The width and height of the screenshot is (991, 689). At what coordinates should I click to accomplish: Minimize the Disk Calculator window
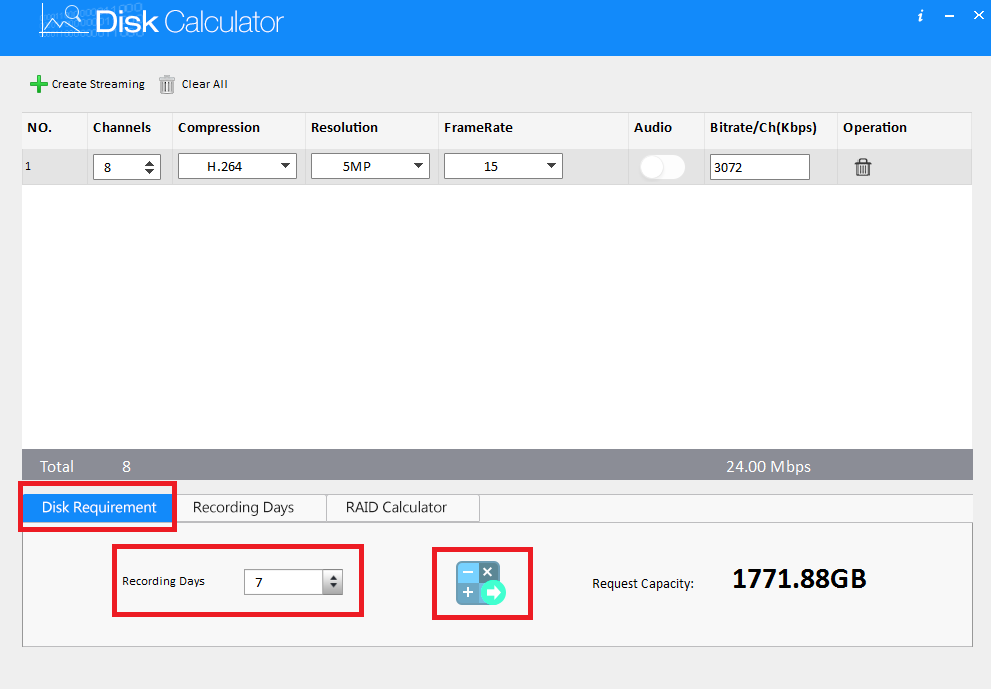pos(949,16)
